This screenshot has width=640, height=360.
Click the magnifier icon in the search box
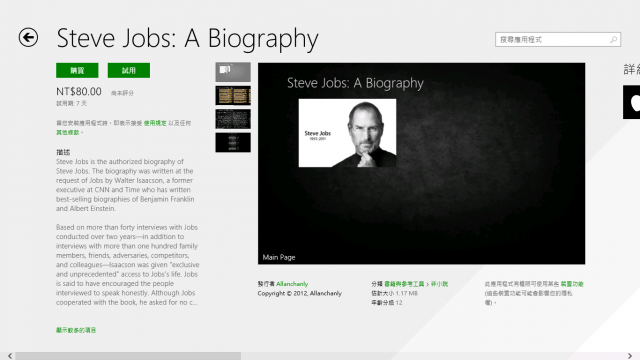pyautogui.click(x=613, y=40)
